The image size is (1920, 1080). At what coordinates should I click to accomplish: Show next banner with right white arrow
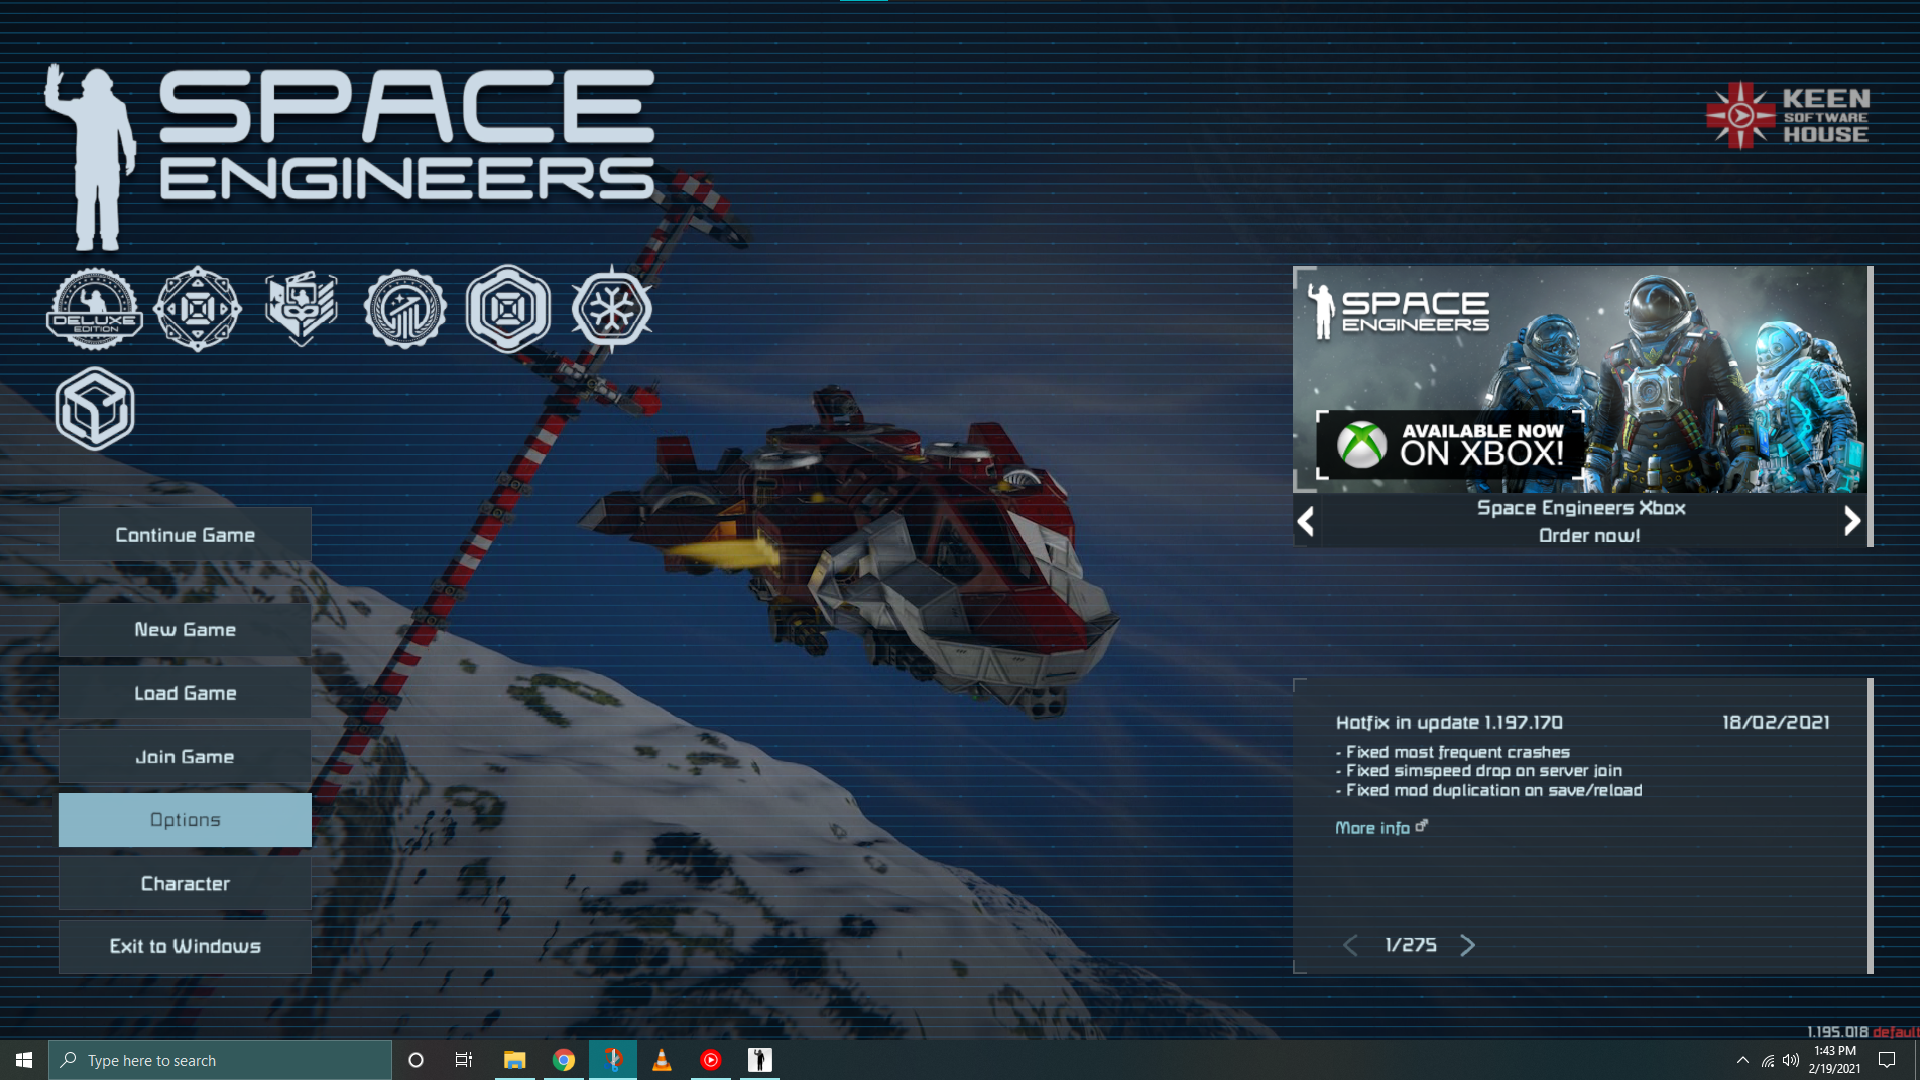1851,521
